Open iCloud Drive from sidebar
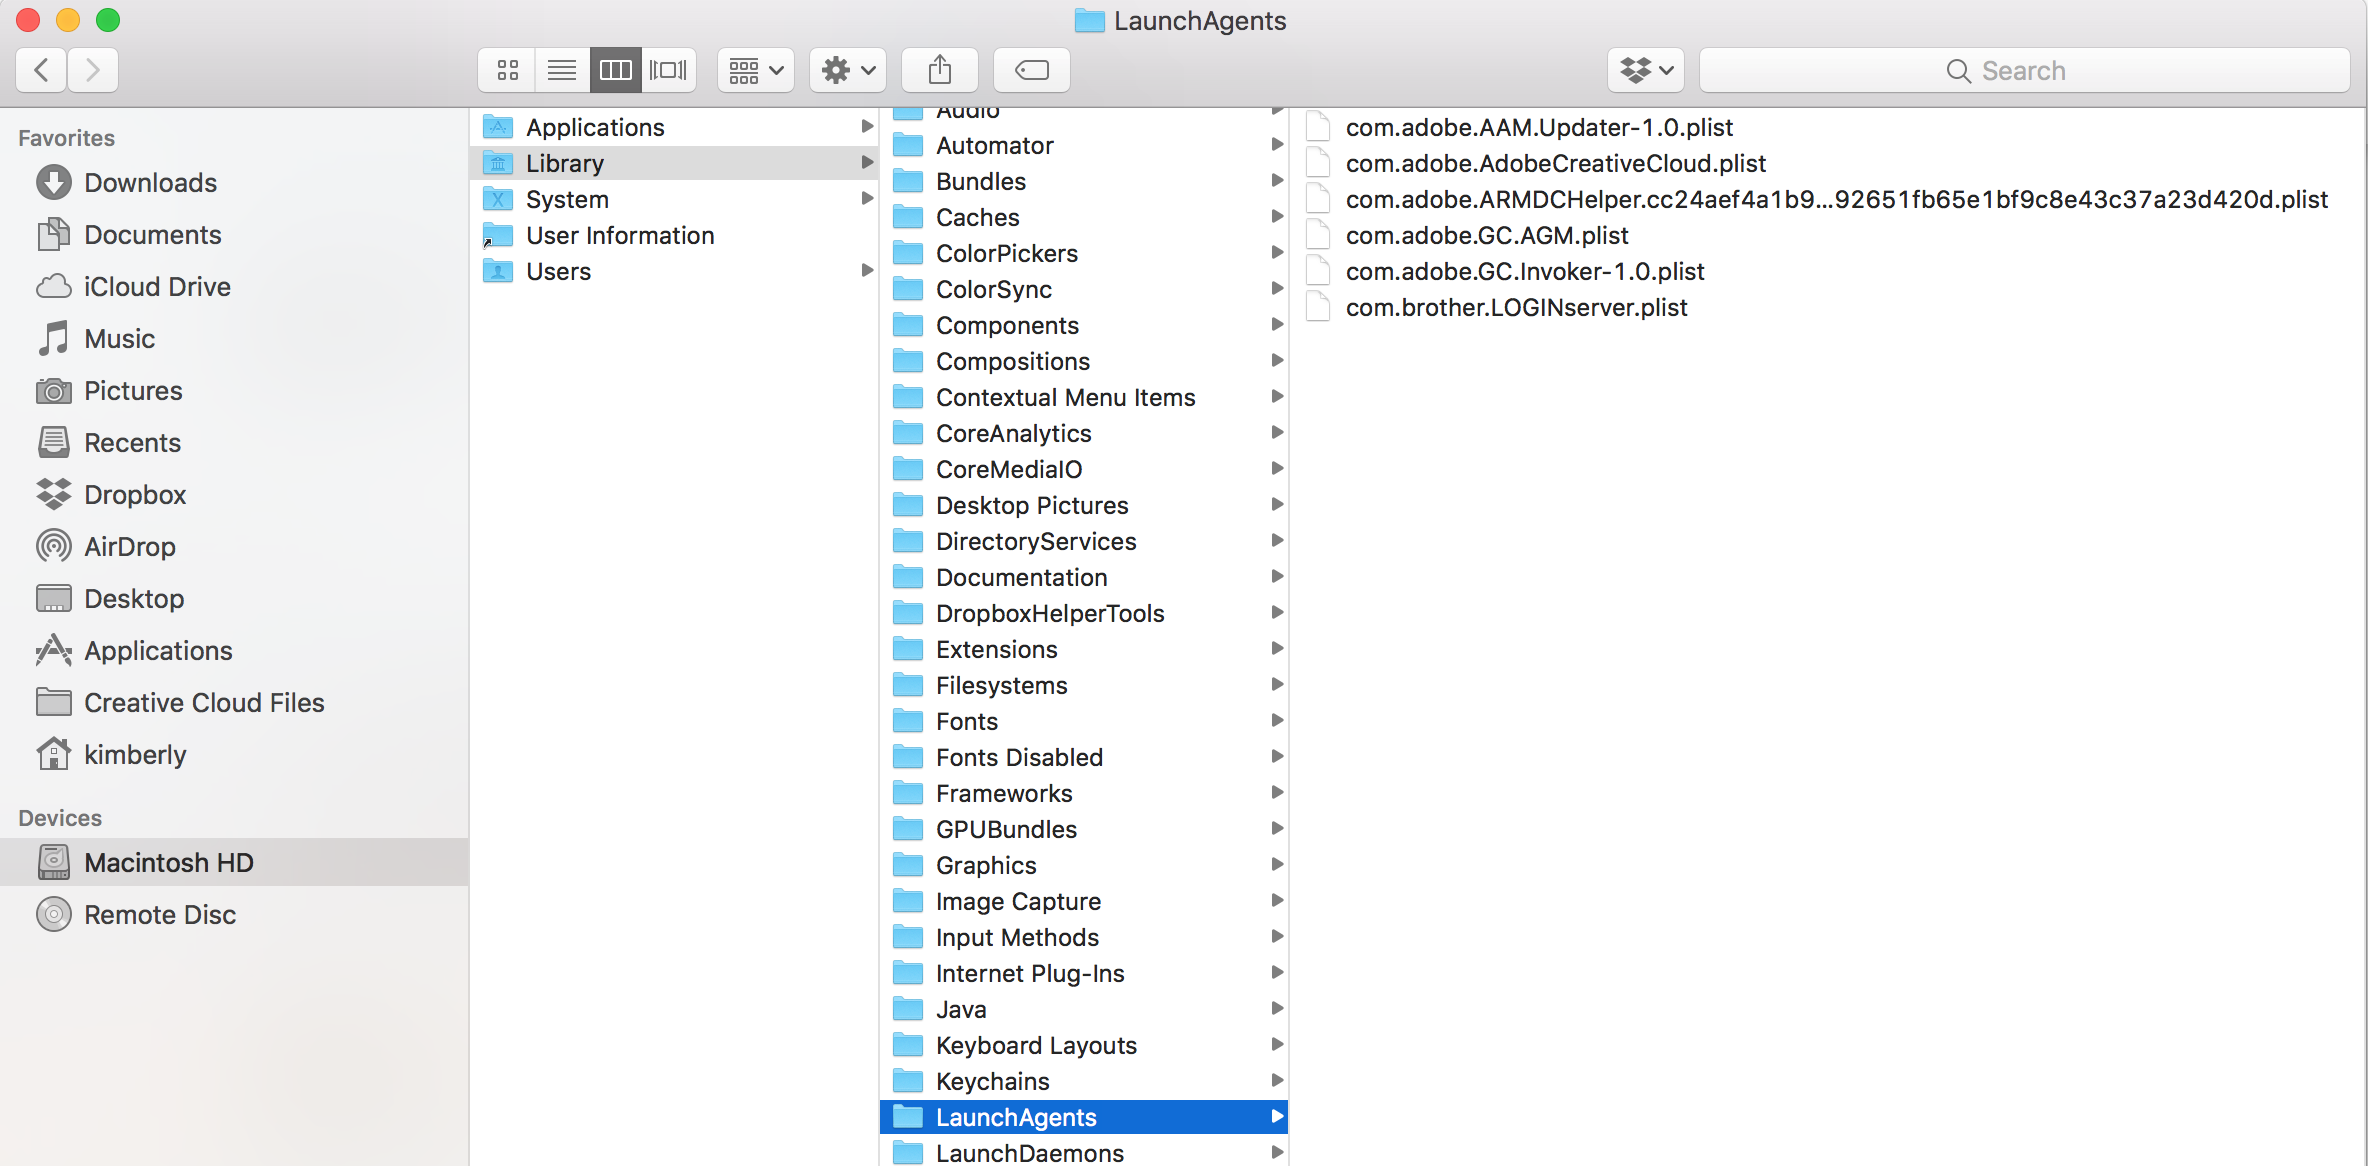This screenshot has height=1166, width=2368. pos(157,287)
